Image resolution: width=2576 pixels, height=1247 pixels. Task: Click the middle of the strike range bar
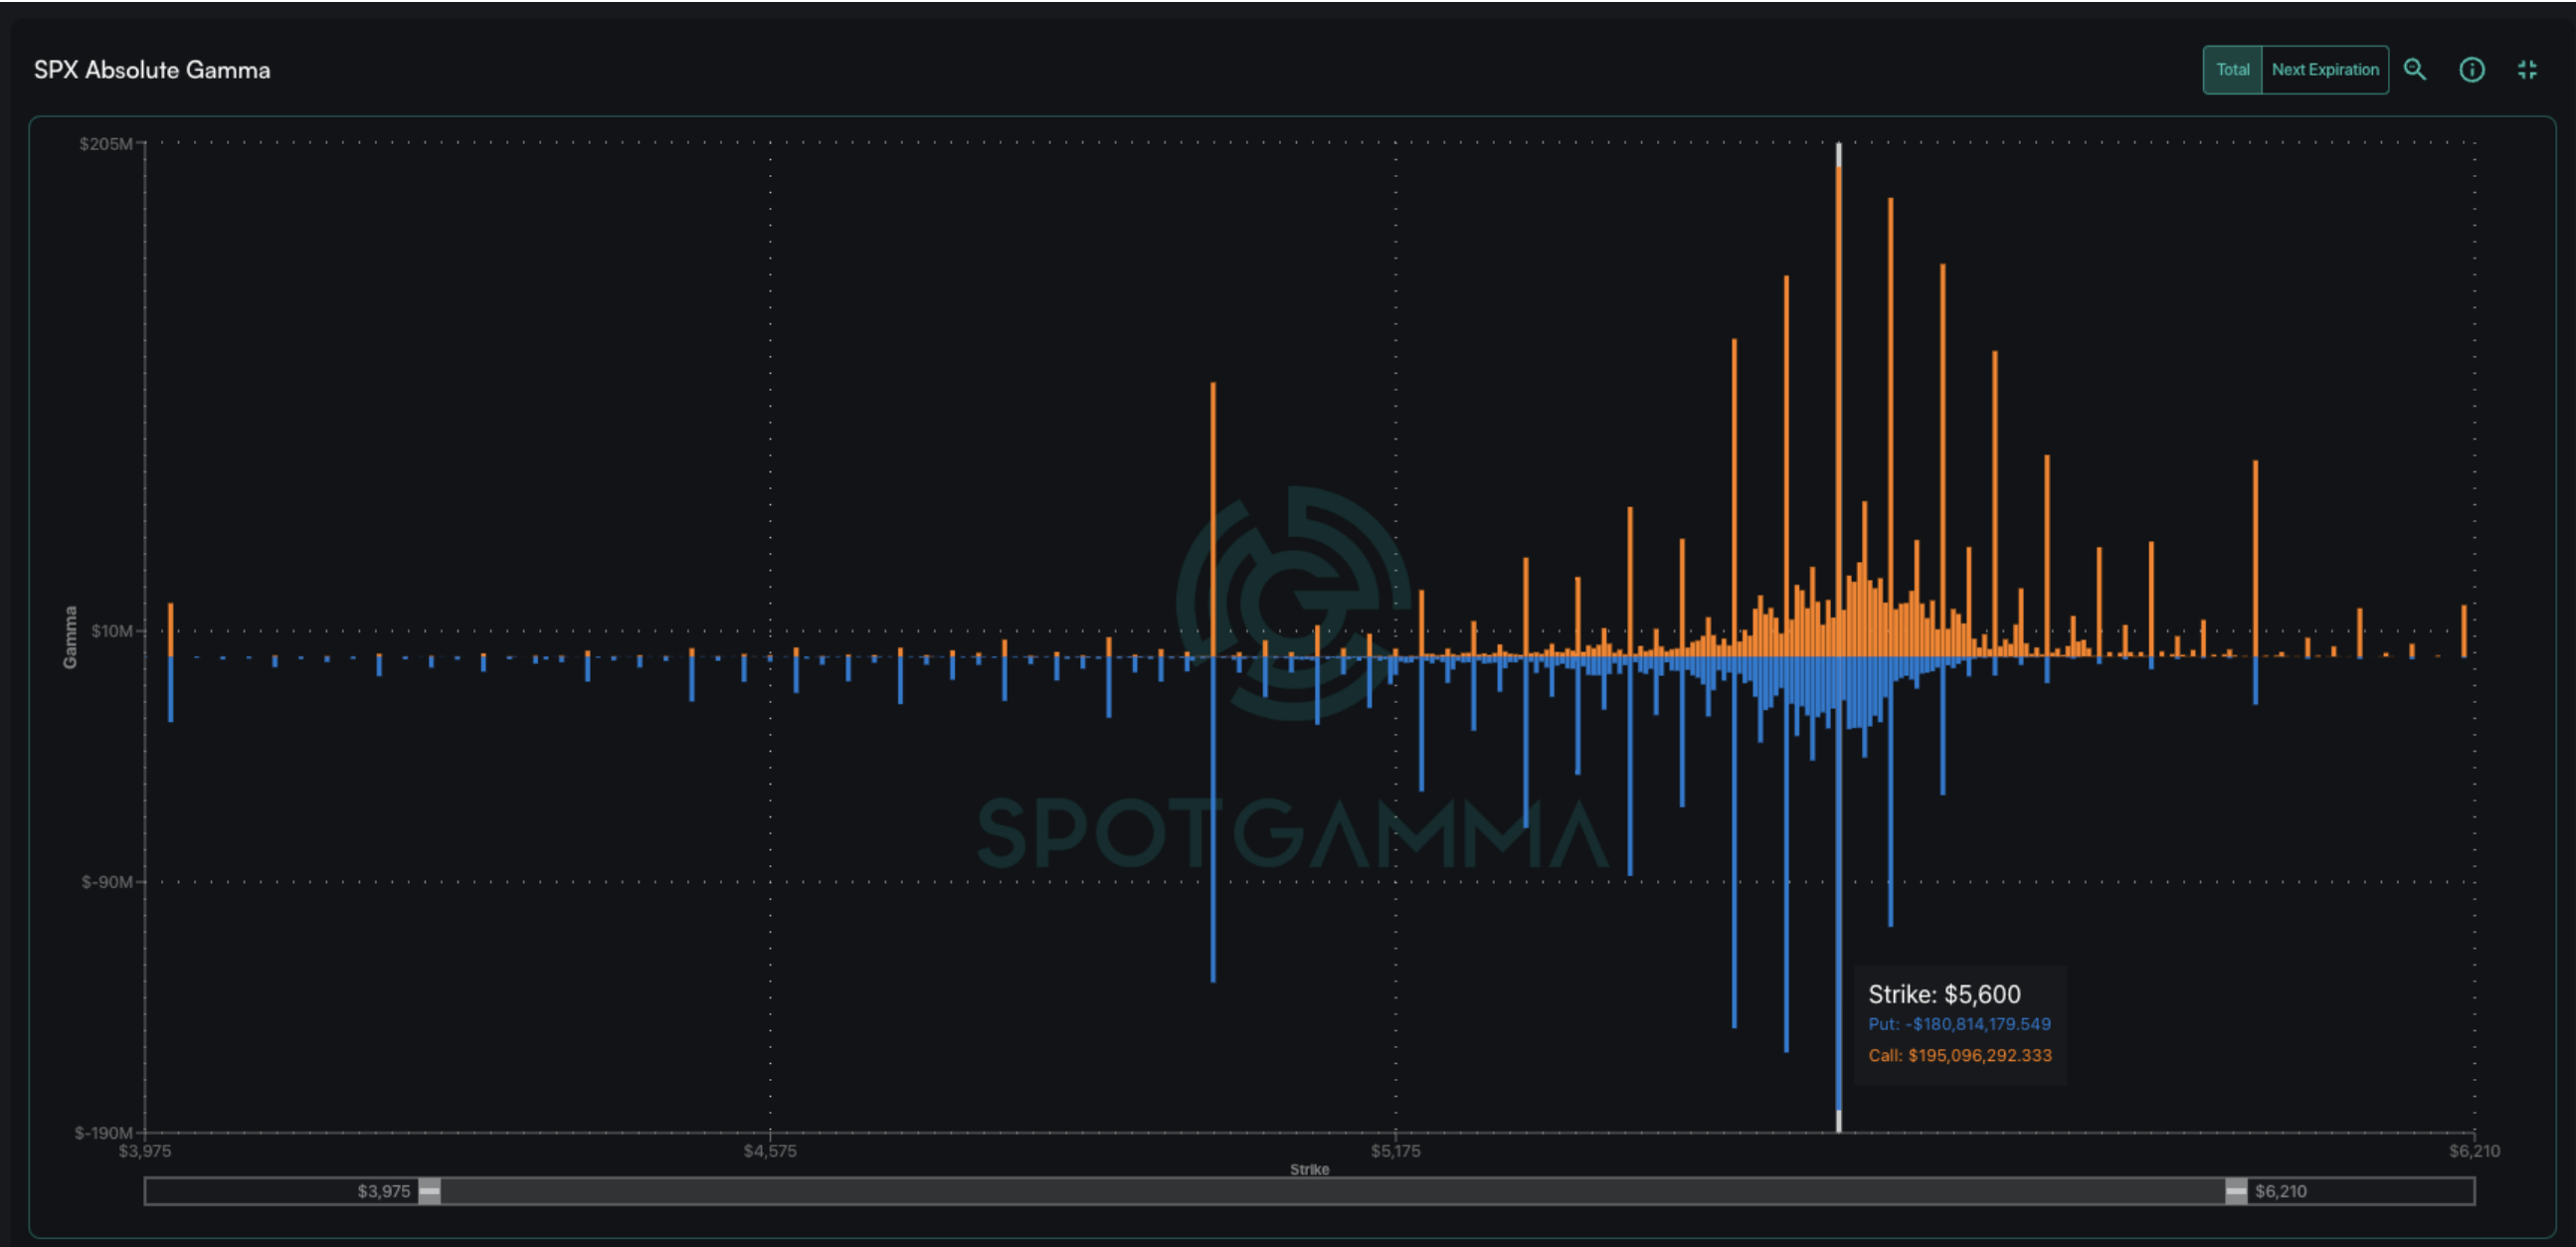coord(1332,1190)
